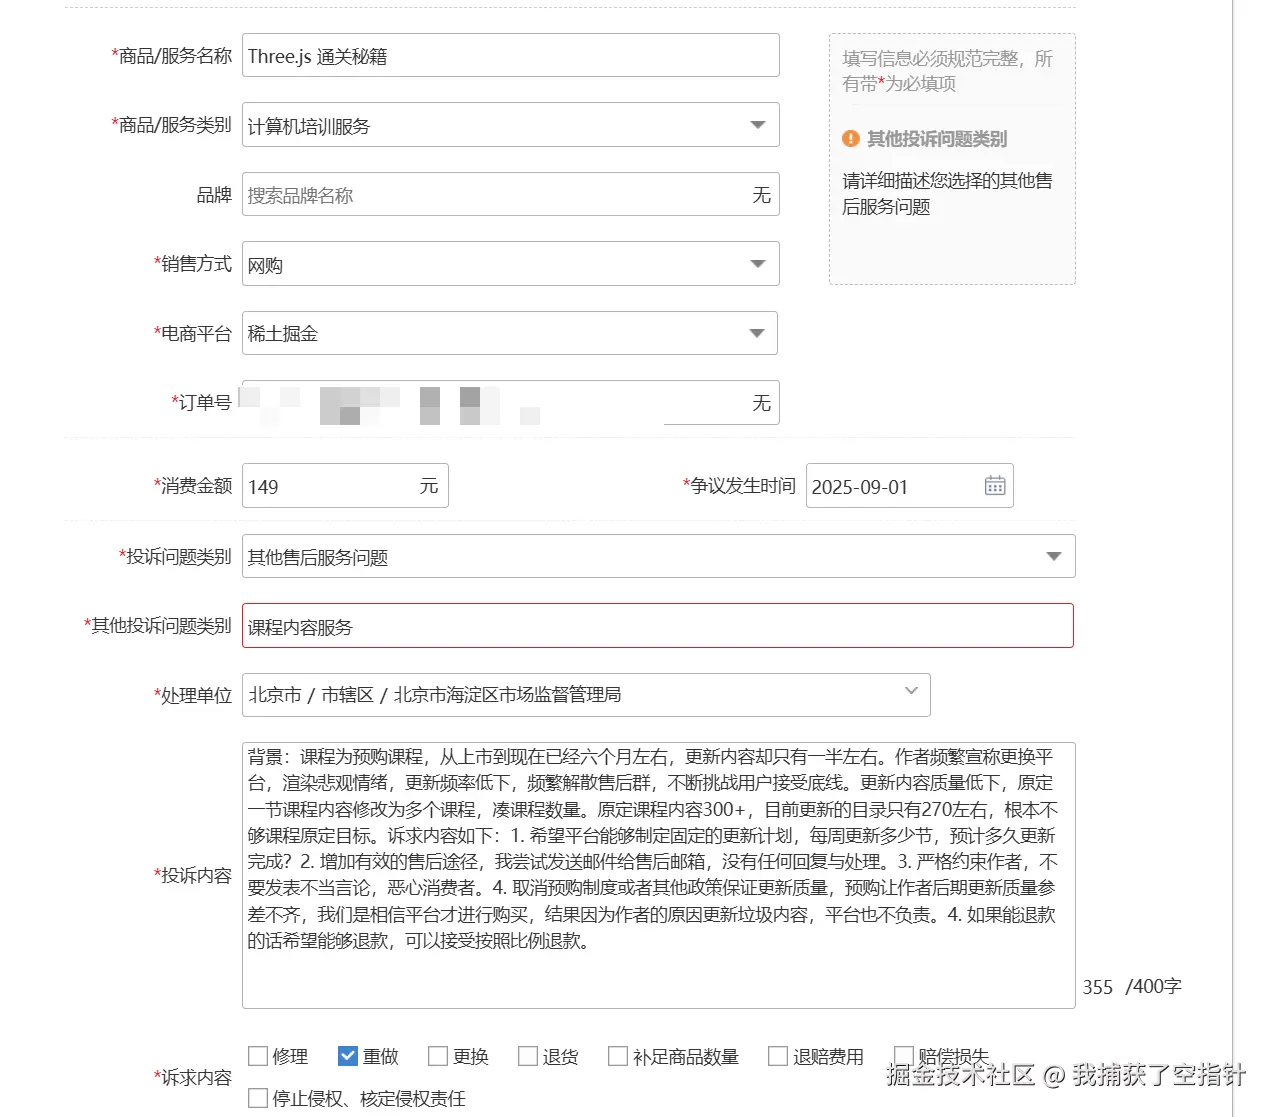Uncheck the 重做 checkbox

(348, 1056)
